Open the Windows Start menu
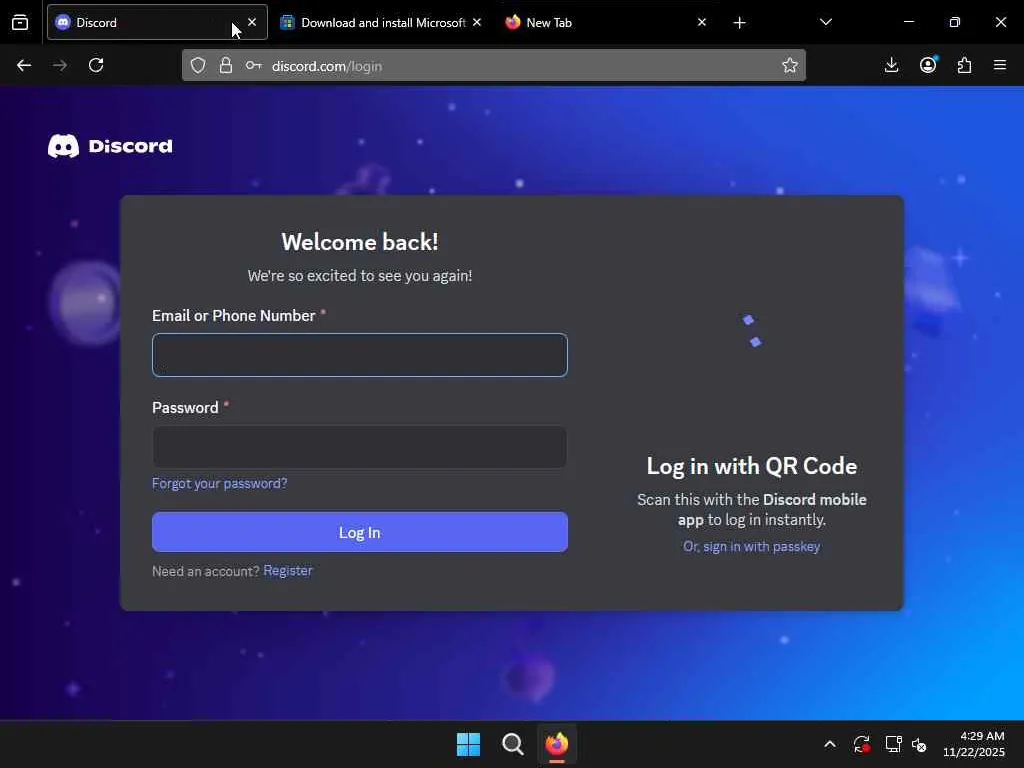 (x=468, y=744)
